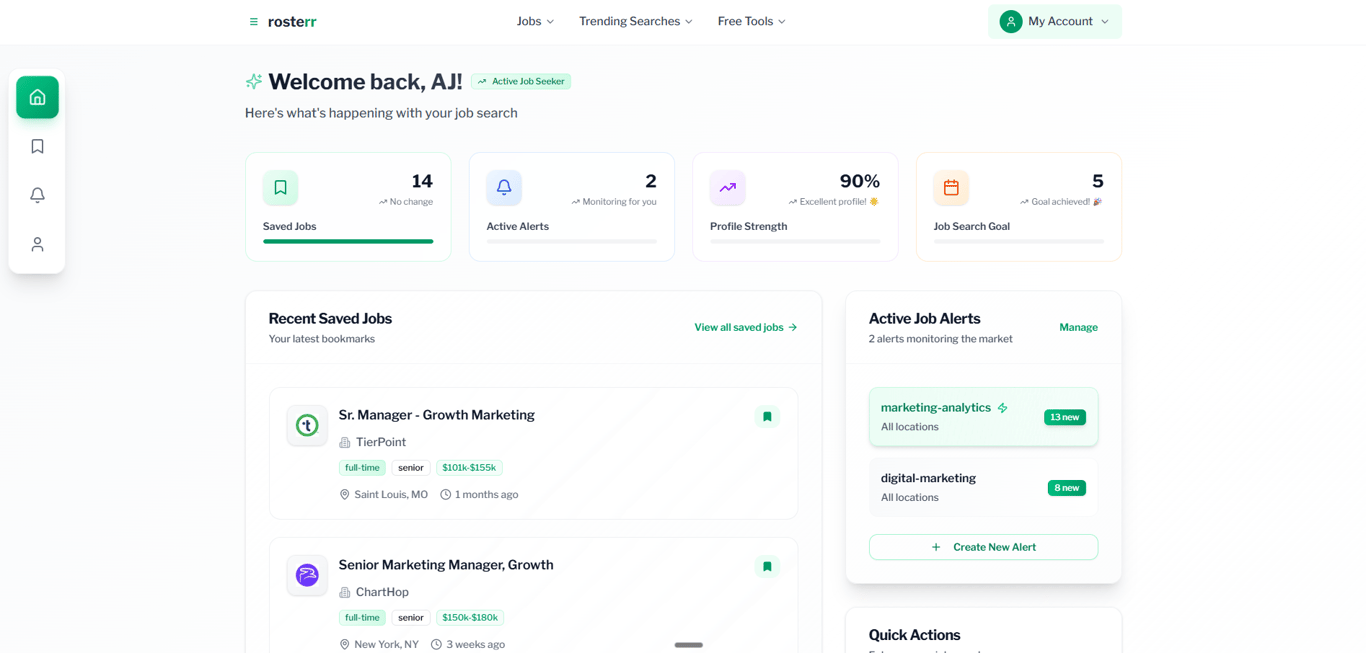Screen dimensions: 1366x653
Task: Open alerts bell icon in sidebar
Action: [37, 195]
